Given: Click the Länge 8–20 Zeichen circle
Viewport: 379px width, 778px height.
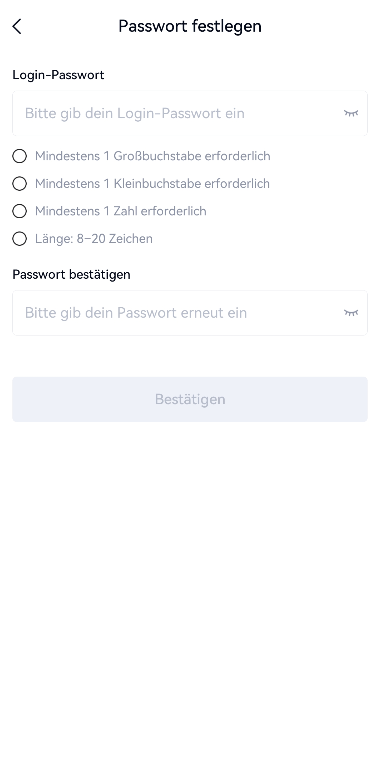Looking at the screenshot, I should click(x=19, y=239).
